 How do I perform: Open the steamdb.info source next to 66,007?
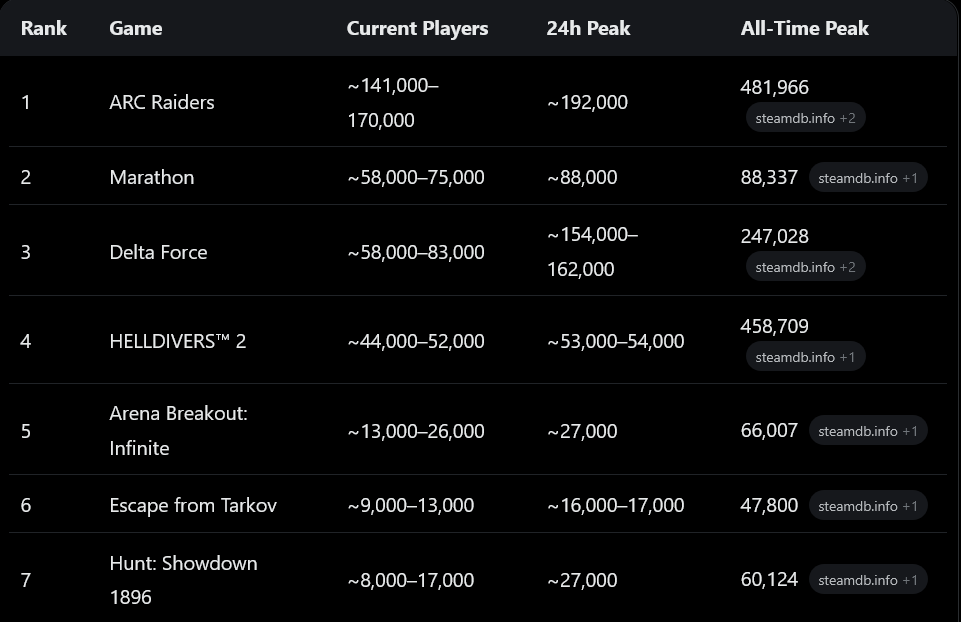pyautogui.click(x=867, y=431)
